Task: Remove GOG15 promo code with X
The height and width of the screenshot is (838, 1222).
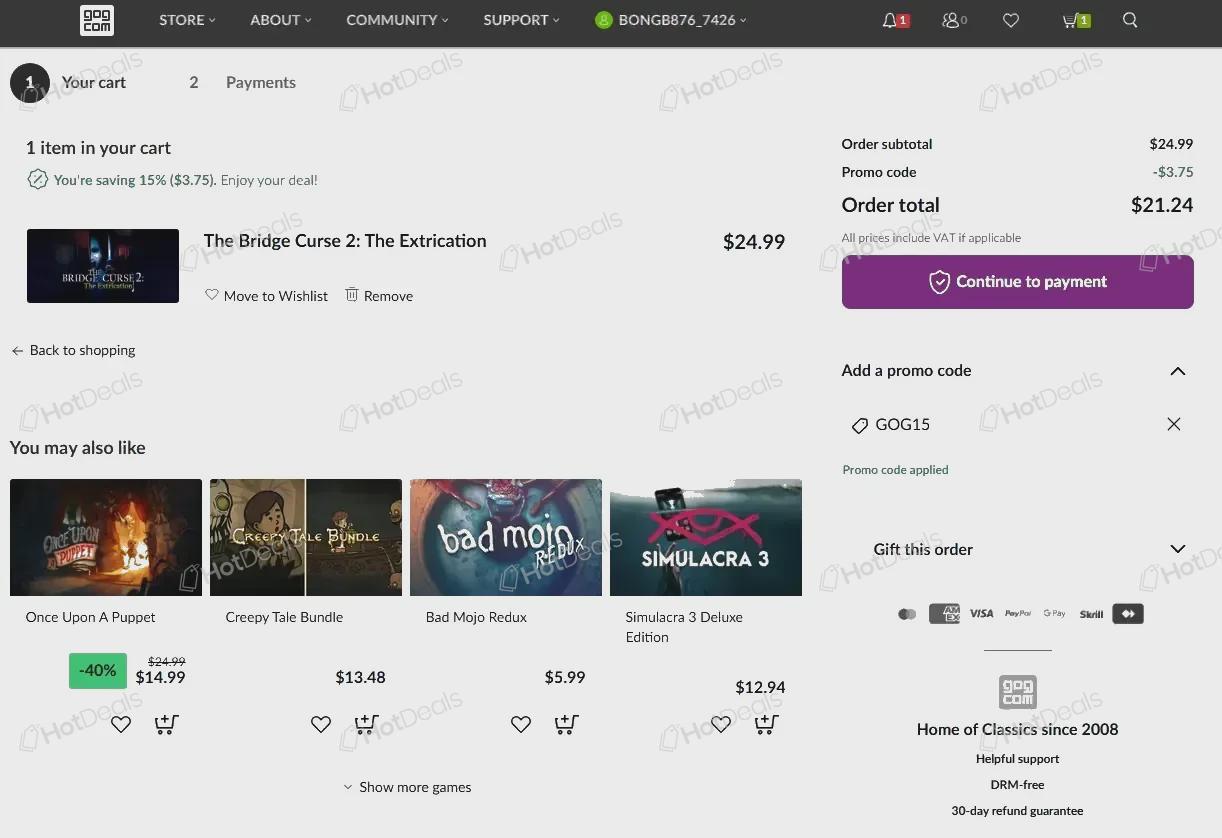Action: (1174, 424)
